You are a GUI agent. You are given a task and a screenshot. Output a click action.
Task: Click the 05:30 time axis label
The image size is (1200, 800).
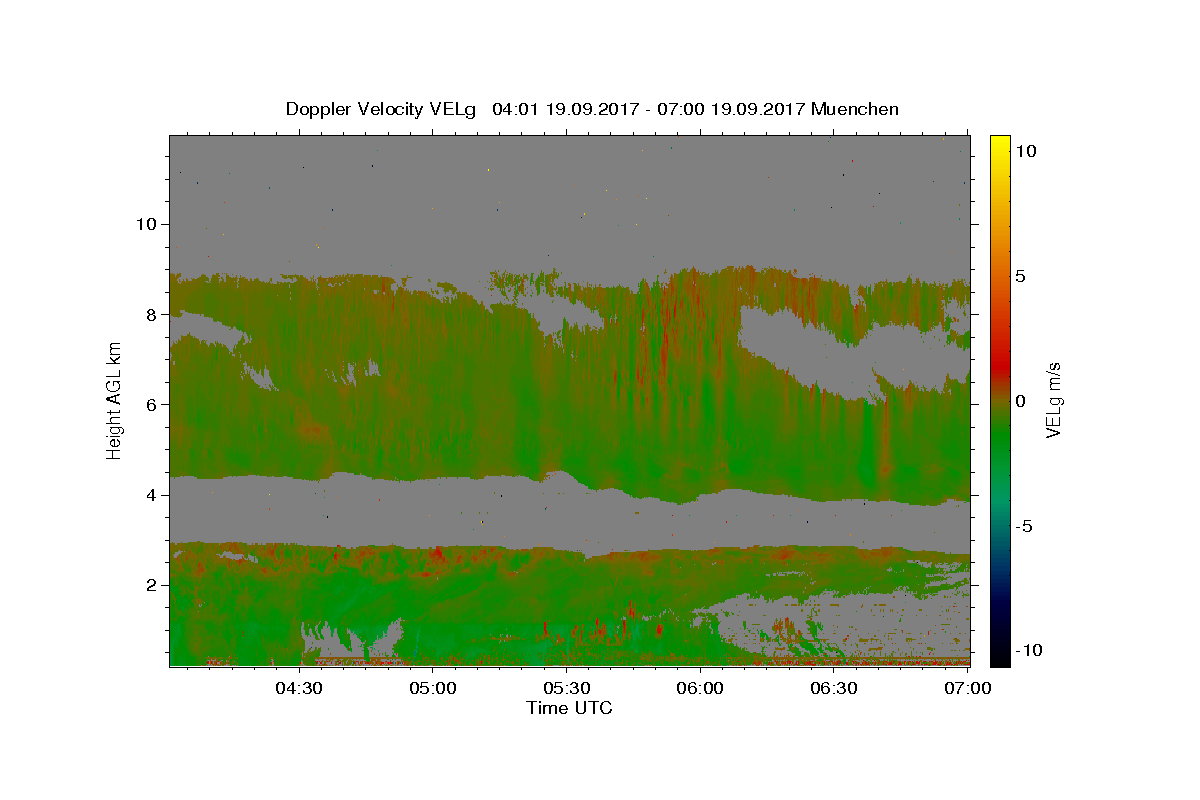click(567, 688)
